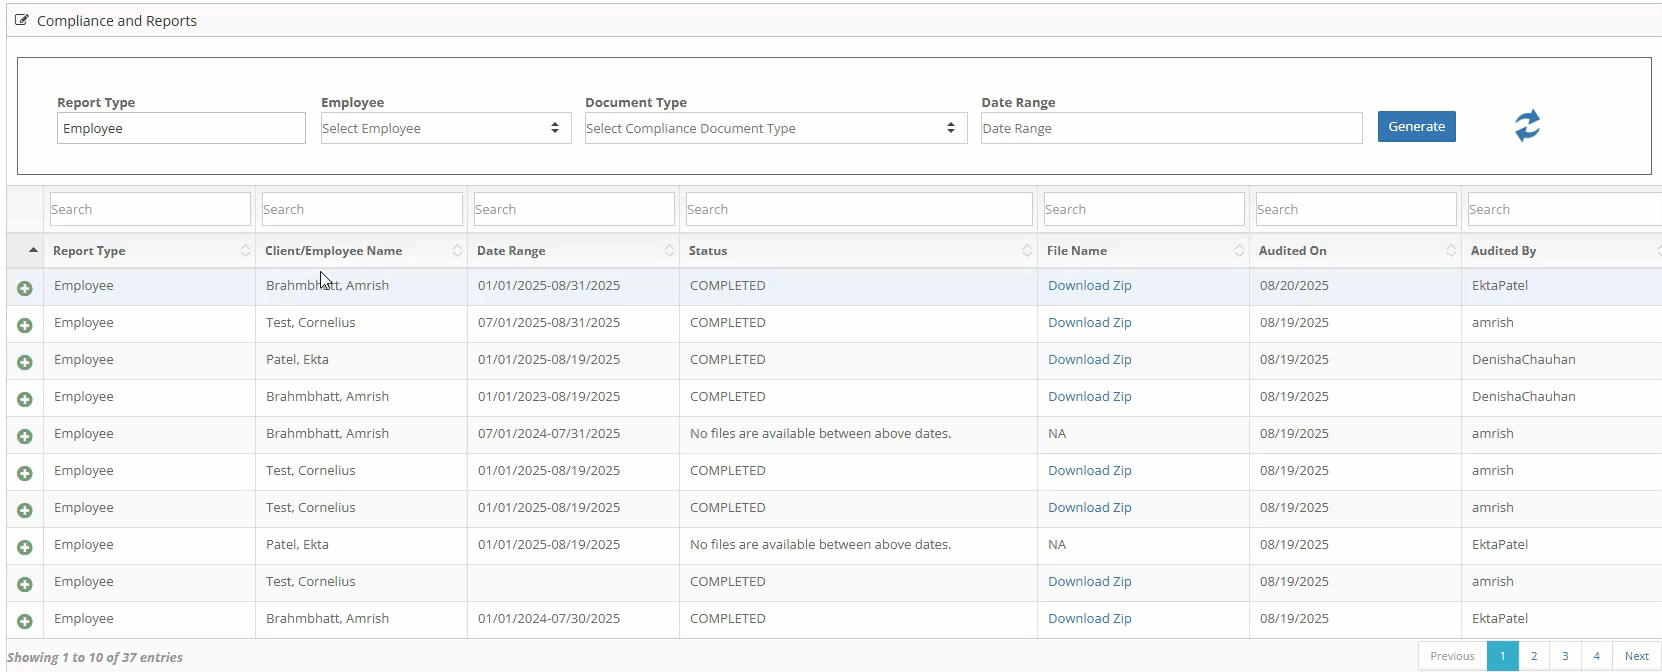Screen dimensions: 1662x672
Task: Download Zip for the first row
Action: pyautogui.click(x=1089, y=286)
